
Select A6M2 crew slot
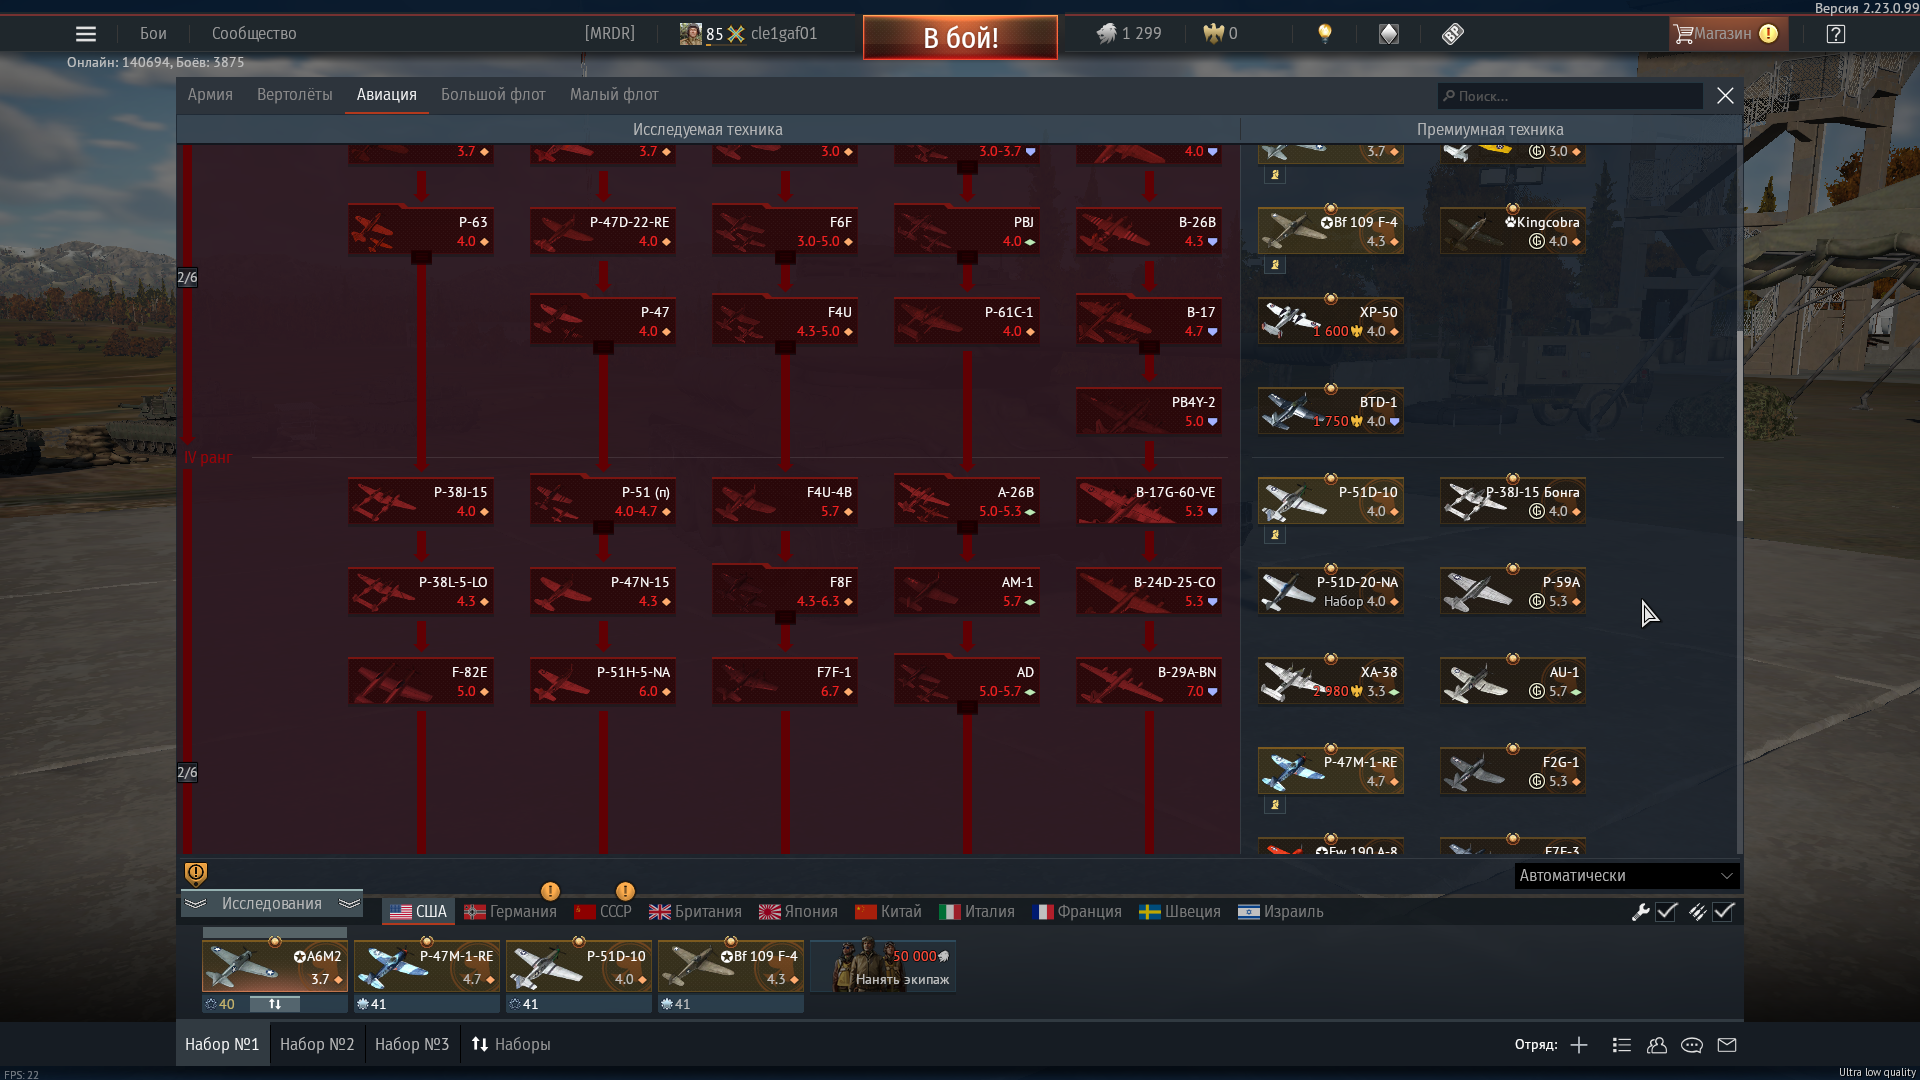click(x=274, y=967)
